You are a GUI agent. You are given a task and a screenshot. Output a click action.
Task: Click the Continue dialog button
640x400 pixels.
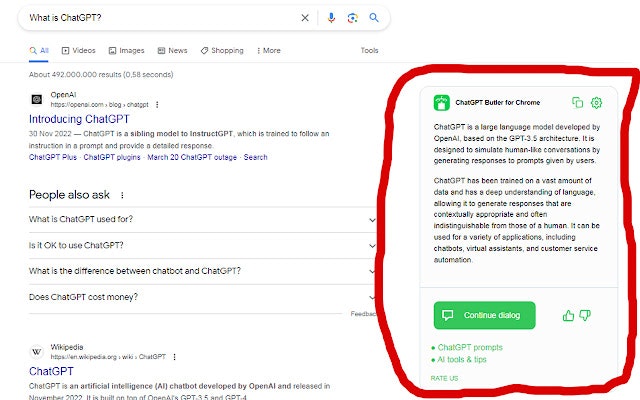484,315
